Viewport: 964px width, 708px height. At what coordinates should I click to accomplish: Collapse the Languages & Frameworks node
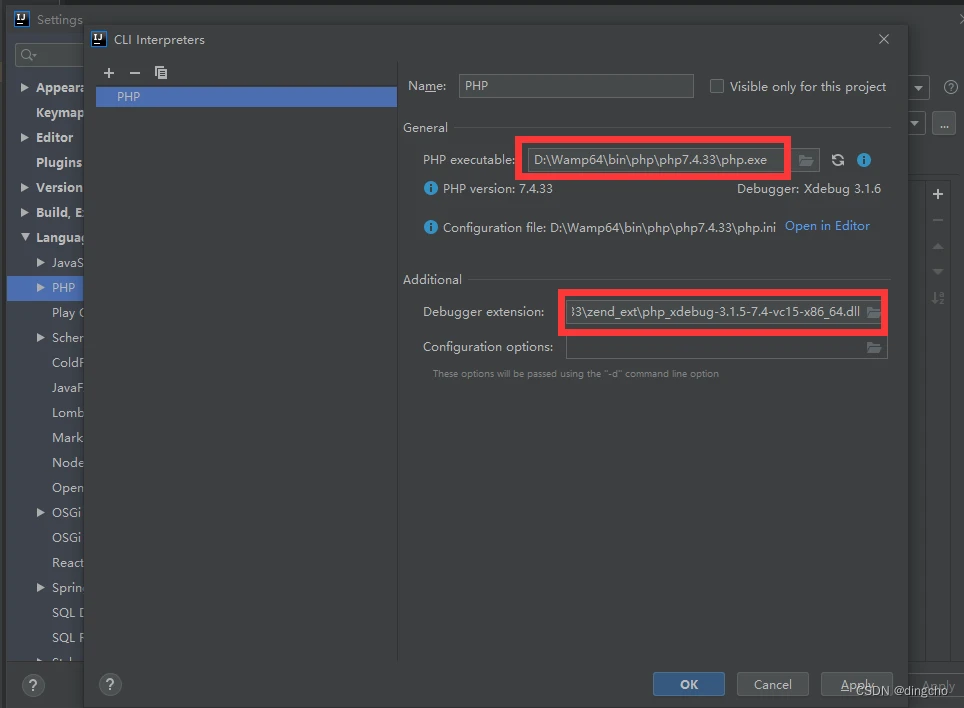[25, 237]
